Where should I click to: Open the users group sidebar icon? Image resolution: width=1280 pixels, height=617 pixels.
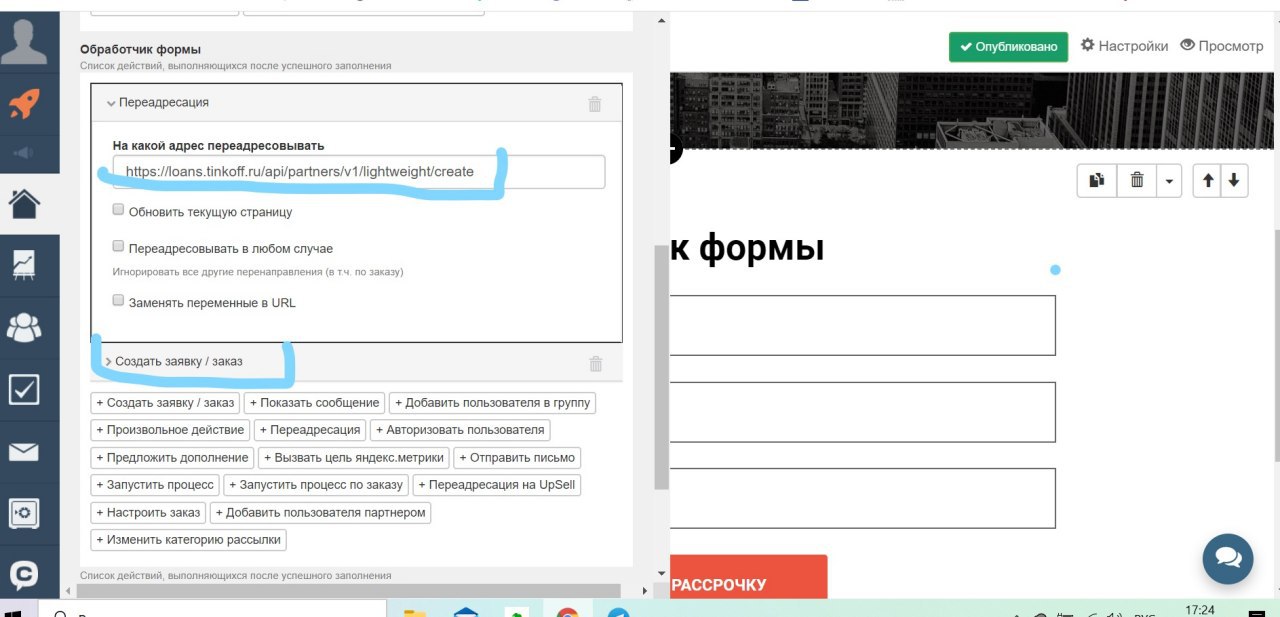24,326
